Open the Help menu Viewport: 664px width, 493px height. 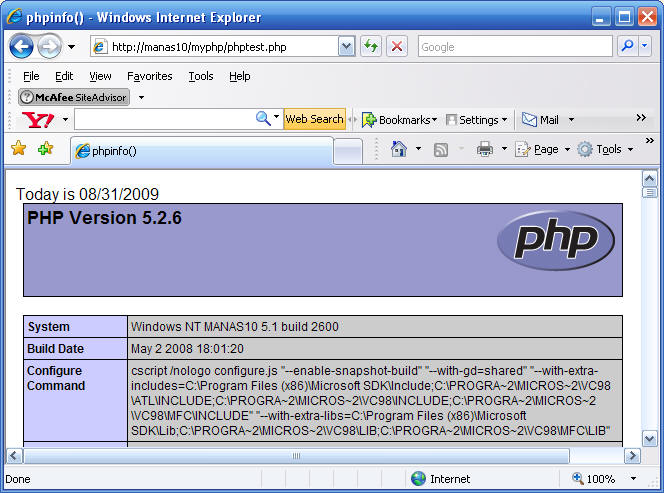240,76
